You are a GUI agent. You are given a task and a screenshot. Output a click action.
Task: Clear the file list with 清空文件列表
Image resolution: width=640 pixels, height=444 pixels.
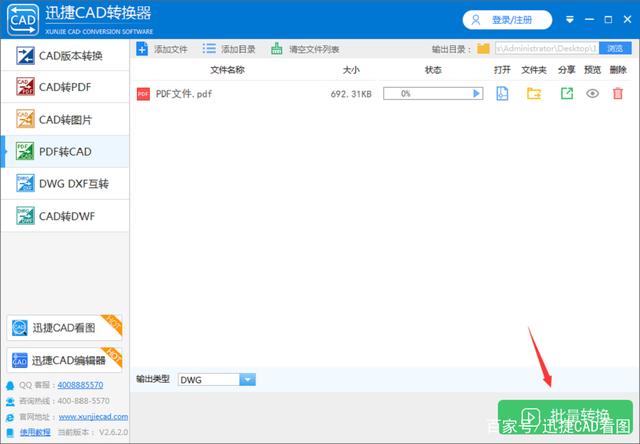(x=305, y=49)
